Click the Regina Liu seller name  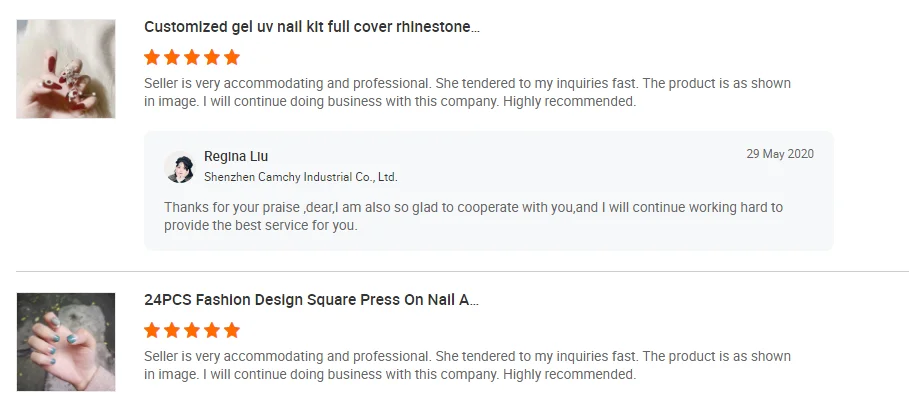point(236,156)
